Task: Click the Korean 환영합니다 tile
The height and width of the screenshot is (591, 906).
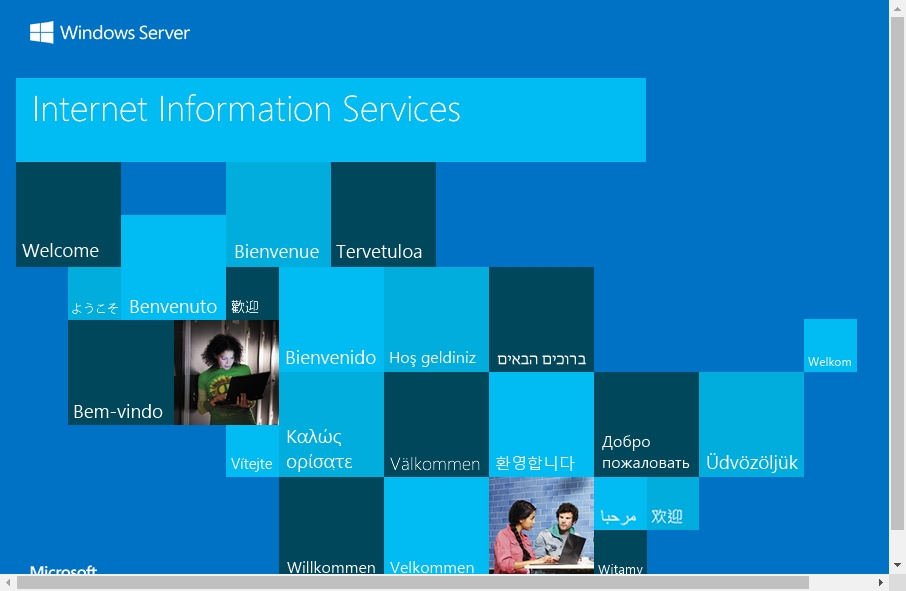Action: 541,425
